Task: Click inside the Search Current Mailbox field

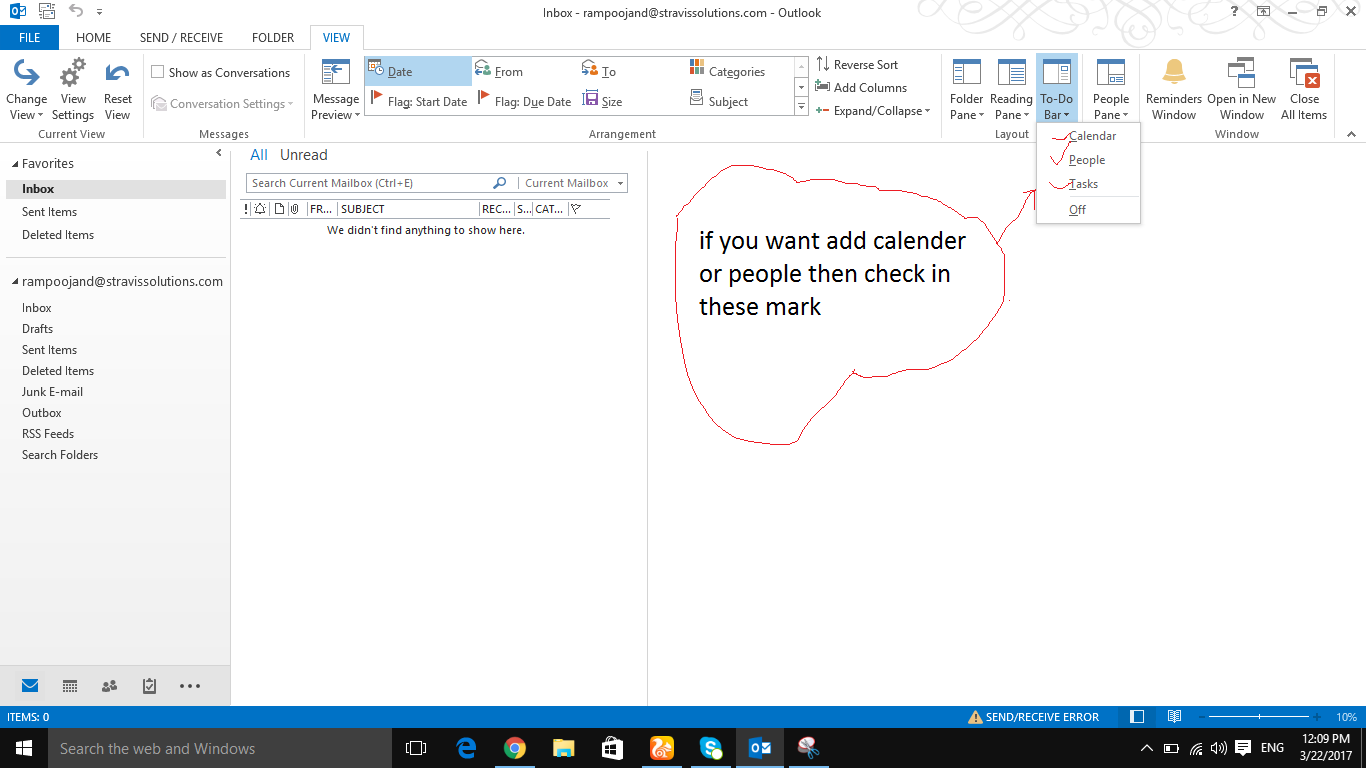Action: pyautogui.click(x=370, y=183)
